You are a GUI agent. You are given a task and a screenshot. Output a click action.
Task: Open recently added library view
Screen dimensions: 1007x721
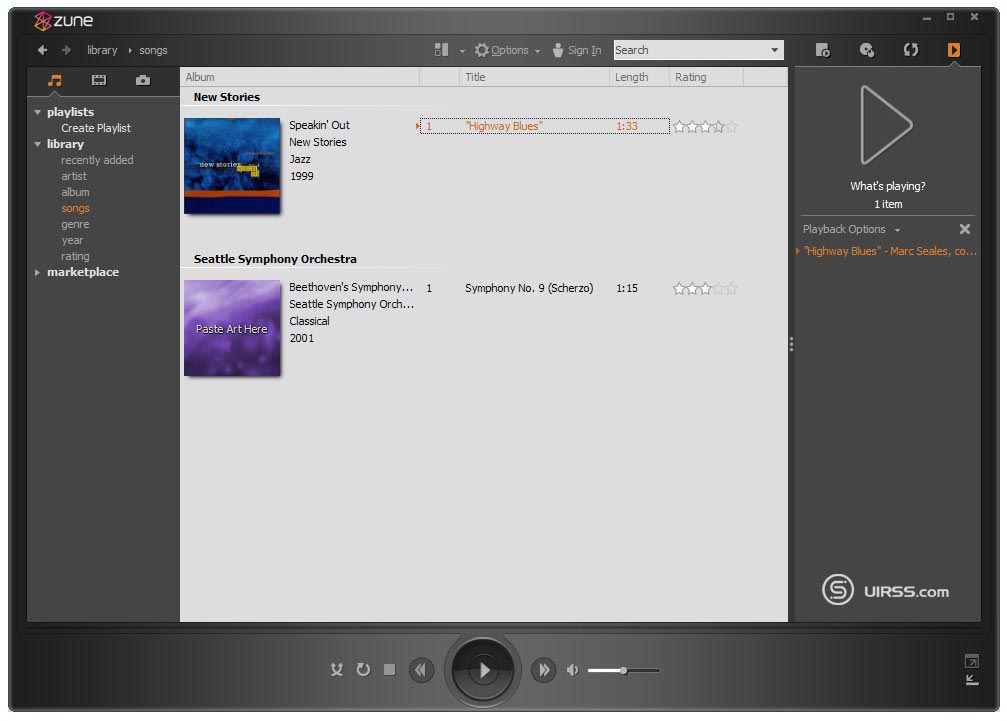[x=97, y=160]
